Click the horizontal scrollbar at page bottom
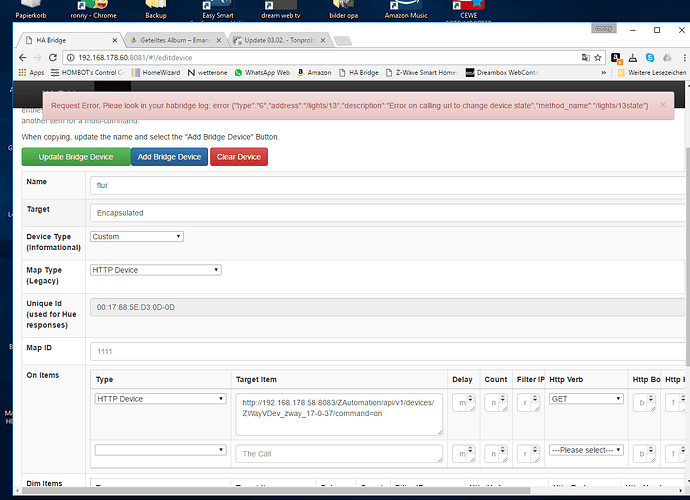The image size is (690, 500). 276,490
